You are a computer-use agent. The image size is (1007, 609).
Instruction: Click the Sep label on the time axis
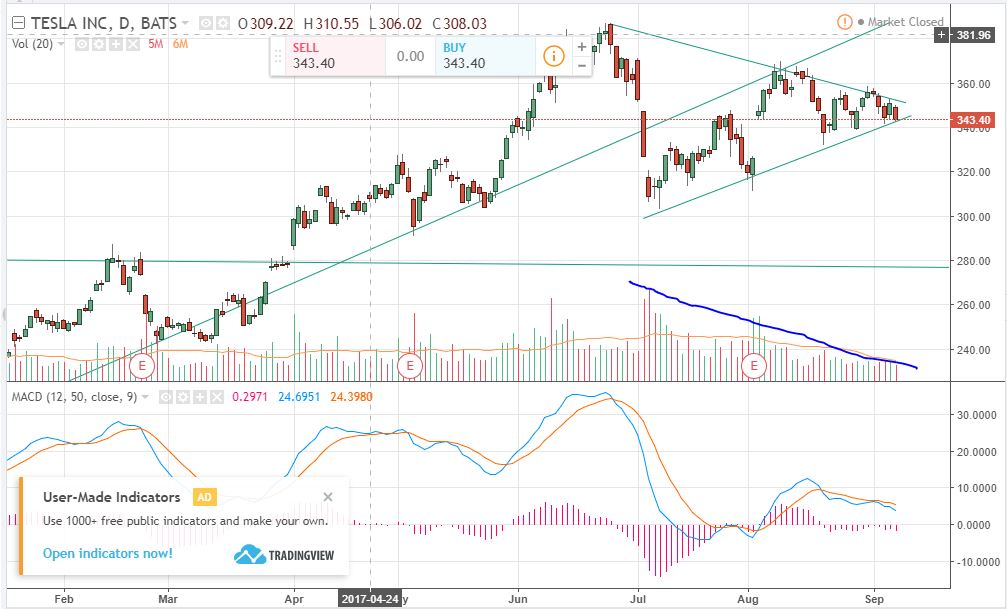click(874, 599)
